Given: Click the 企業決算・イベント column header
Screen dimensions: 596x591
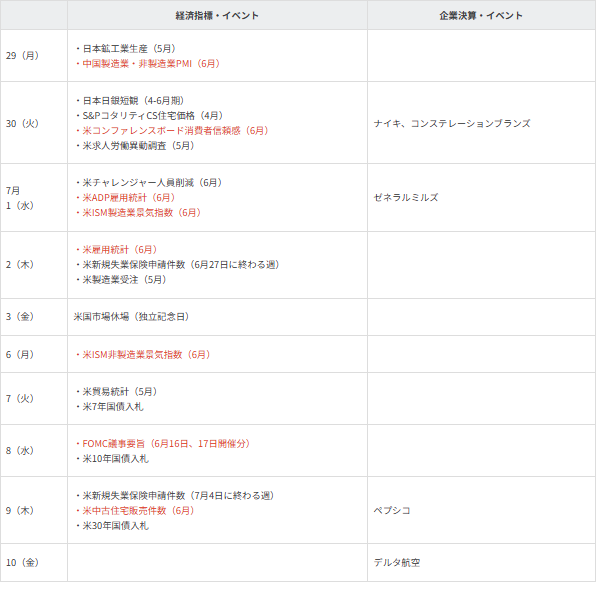Looking at the screenshot, I should 481,16.
